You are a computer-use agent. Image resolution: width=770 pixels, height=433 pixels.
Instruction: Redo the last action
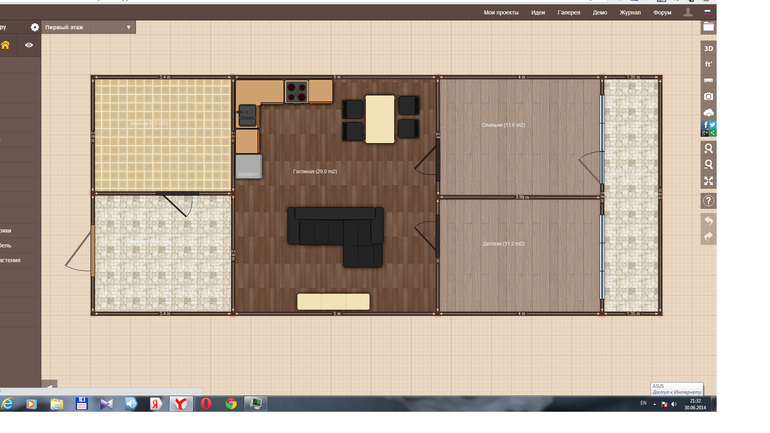point(708,237)
